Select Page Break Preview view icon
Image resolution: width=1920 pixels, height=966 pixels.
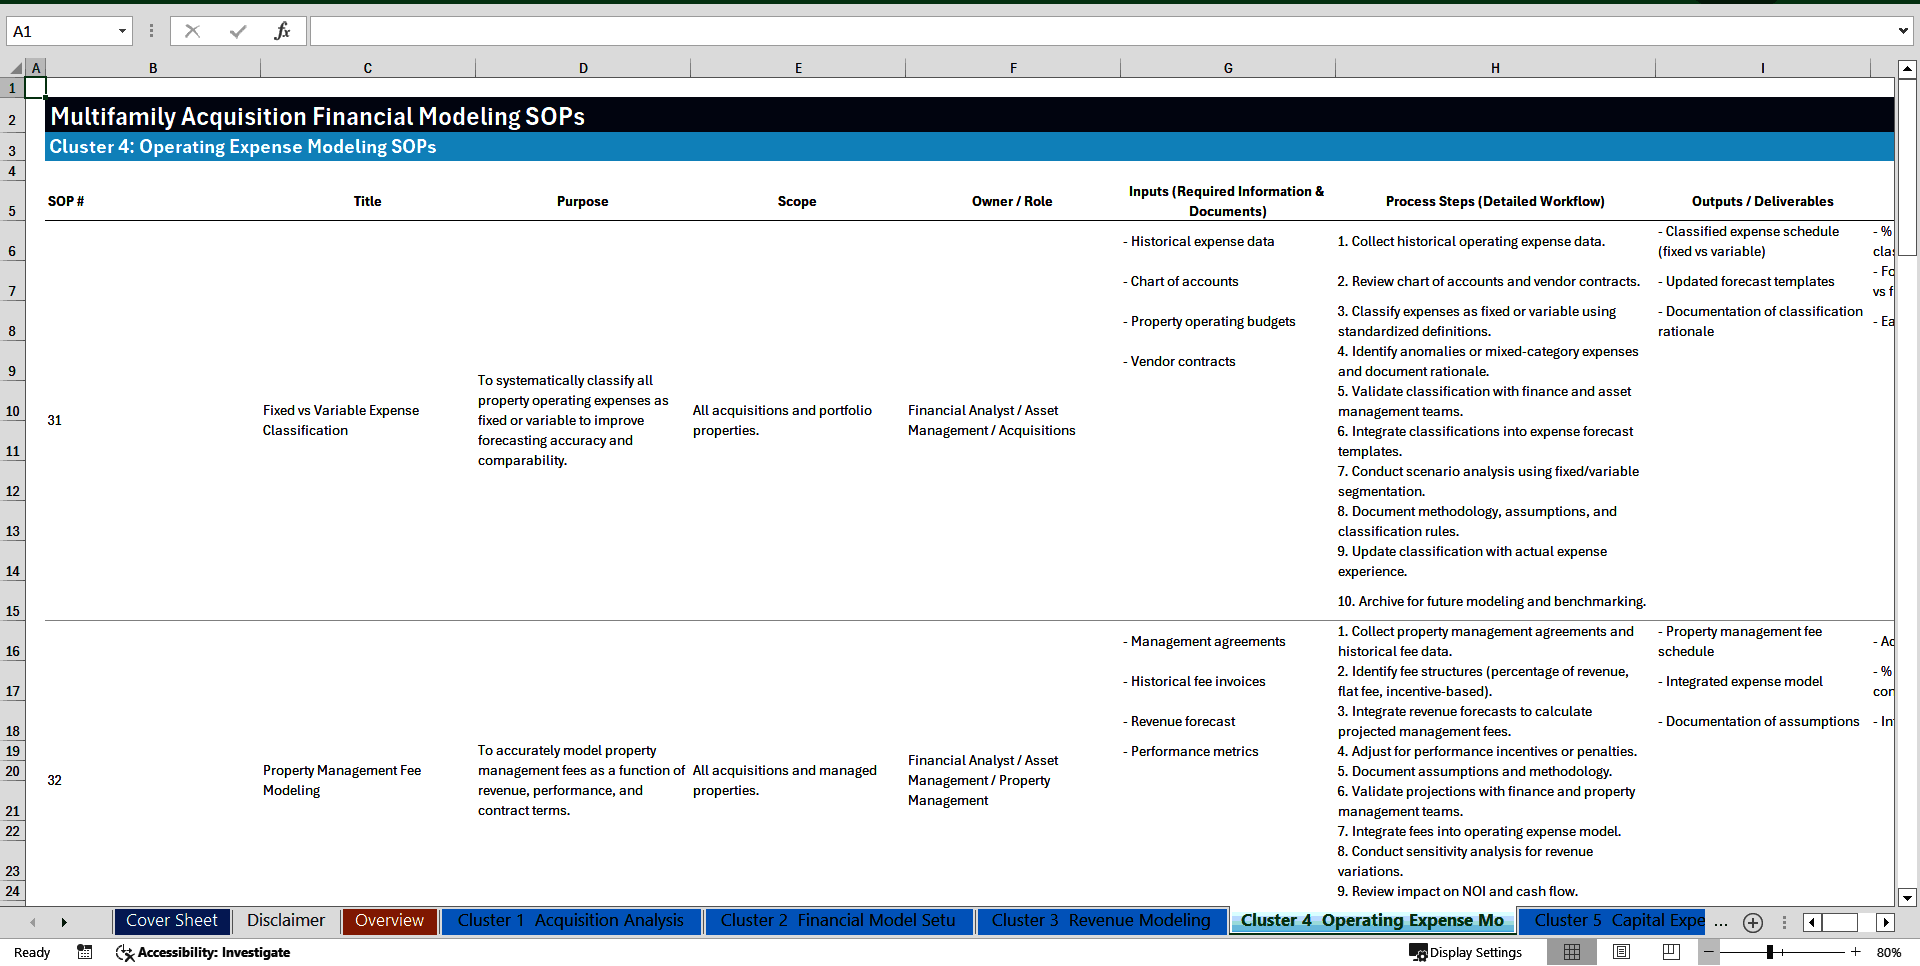tap(1670, 952)
